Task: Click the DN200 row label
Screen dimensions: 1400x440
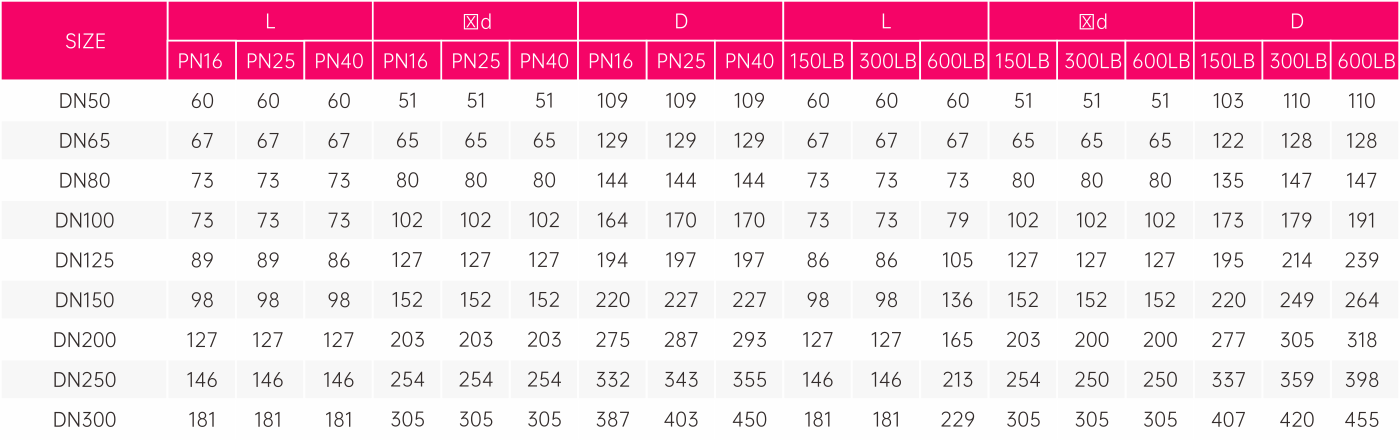Action: tap(84, 341)
